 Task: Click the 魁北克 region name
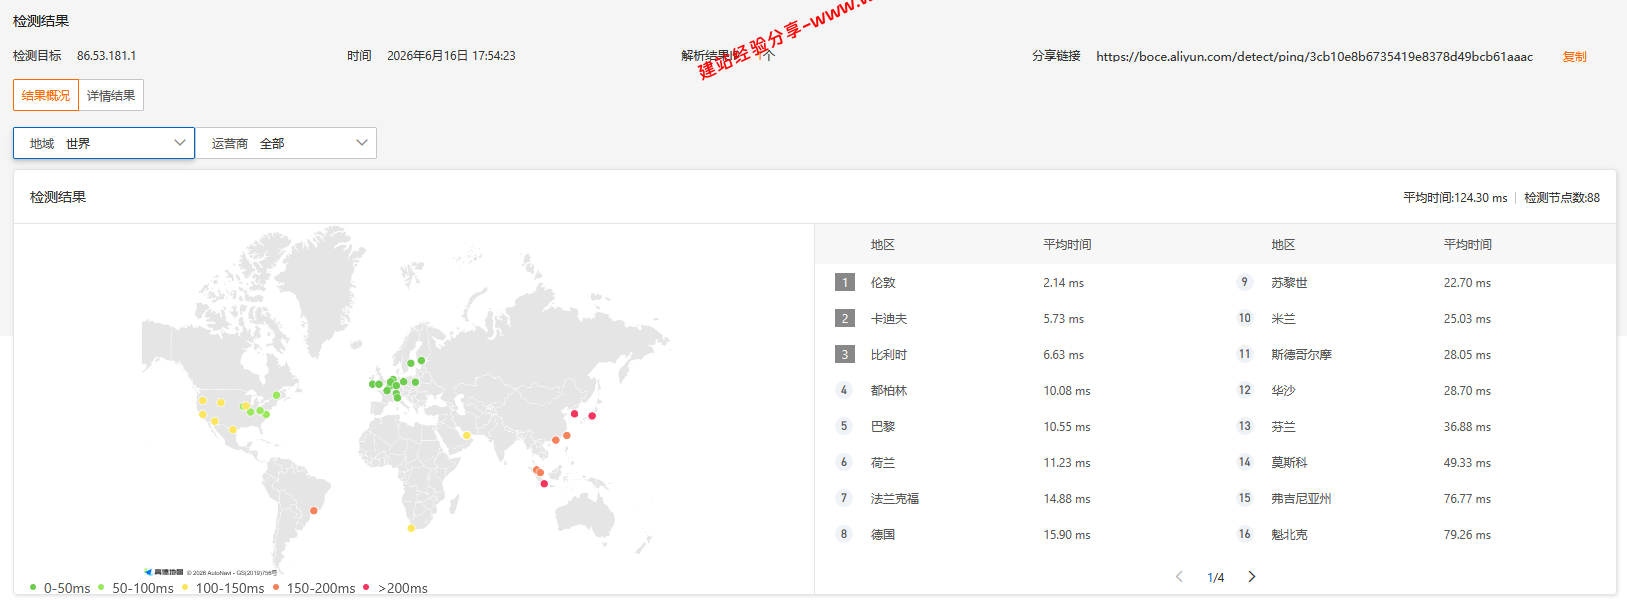(1289, 535)
